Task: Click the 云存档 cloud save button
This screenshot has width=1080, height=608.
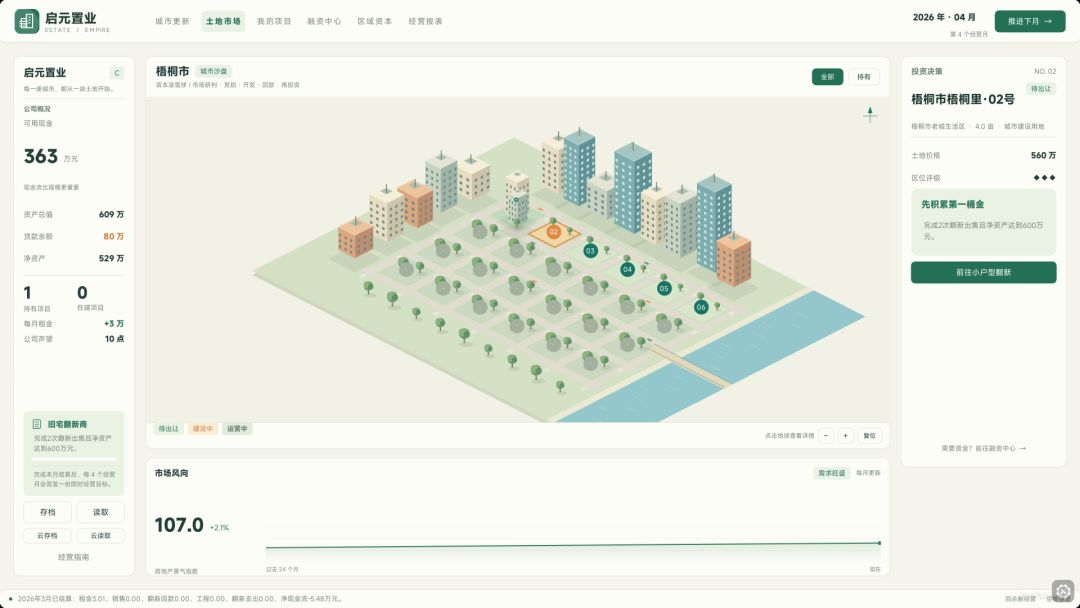Action: [48, 536]
